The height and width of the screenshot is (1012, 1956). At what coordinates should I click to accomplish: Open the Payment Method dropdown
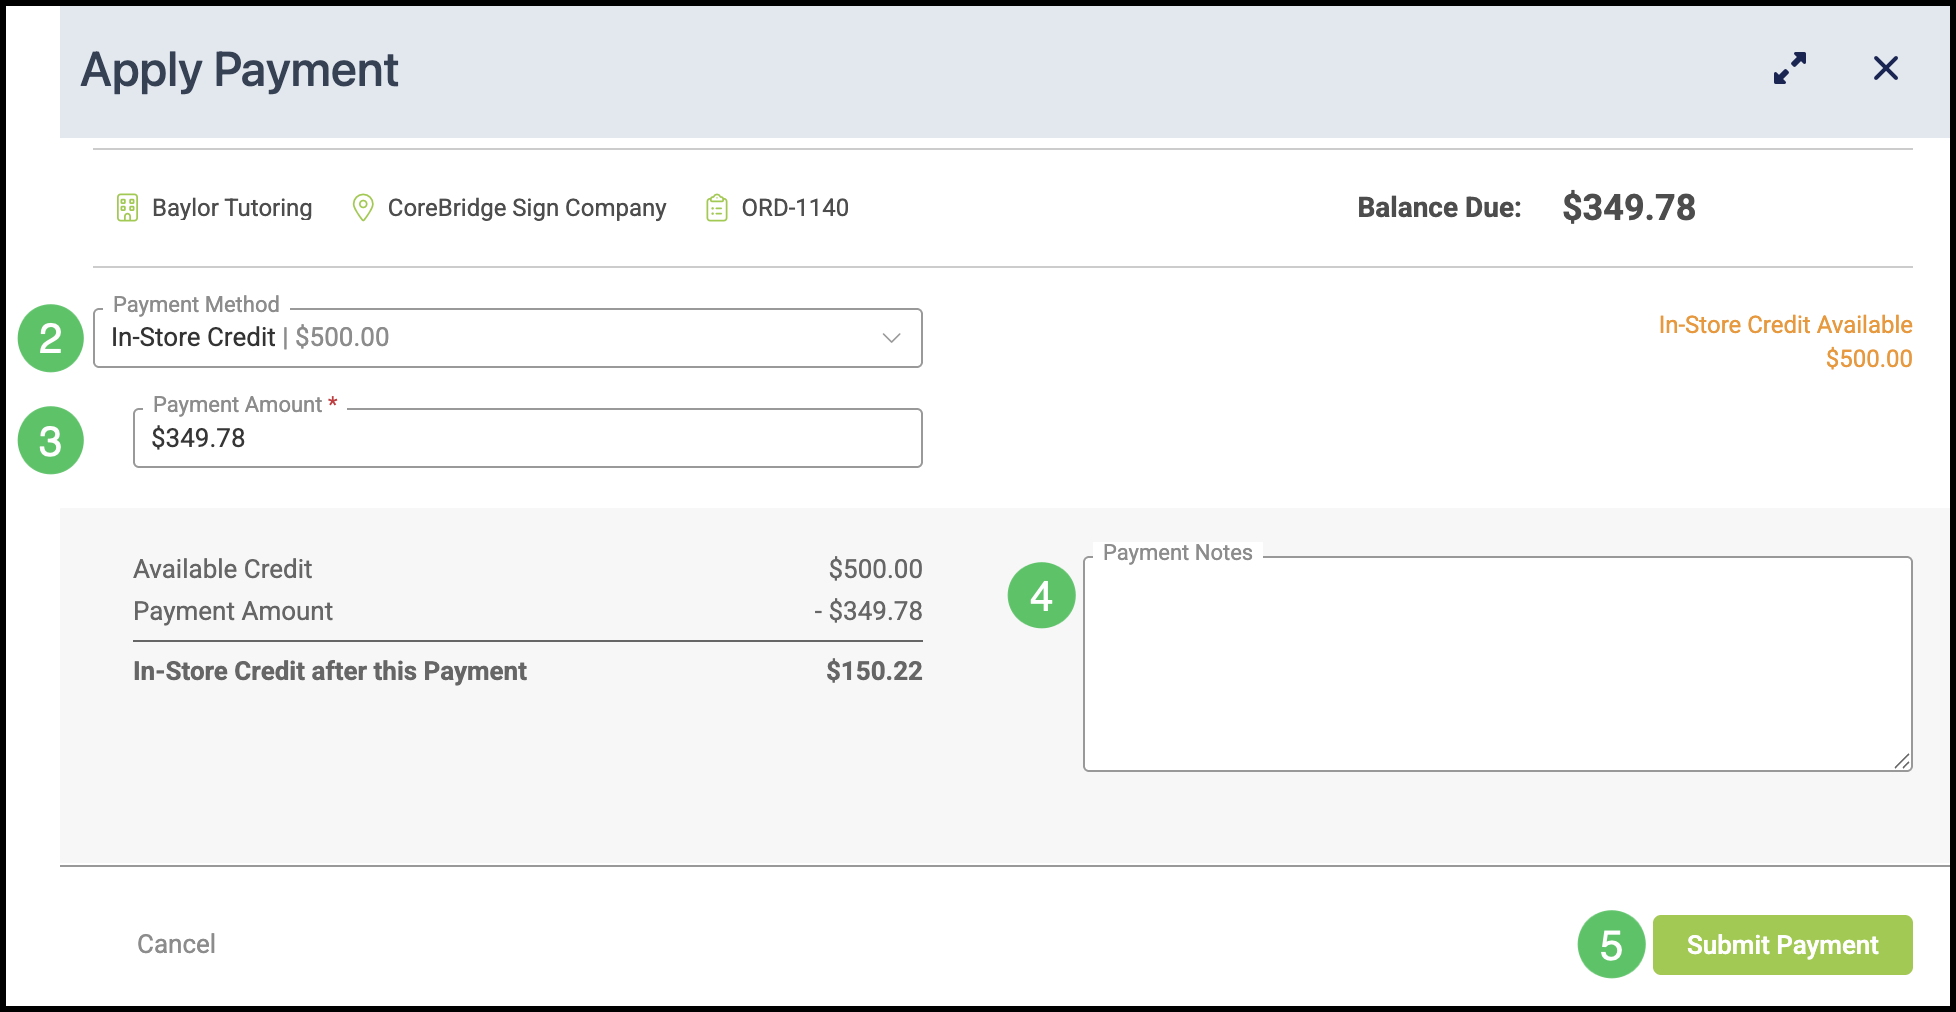point(508,338)
